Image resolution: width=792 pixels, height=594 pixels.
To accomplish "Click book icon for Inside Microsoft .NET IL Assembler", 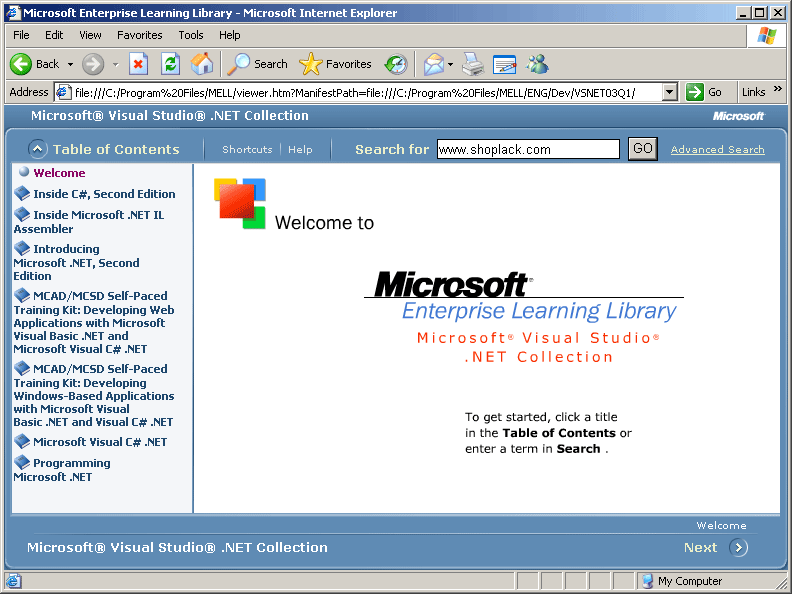I will pyautogui.click(x=22, y=214).
